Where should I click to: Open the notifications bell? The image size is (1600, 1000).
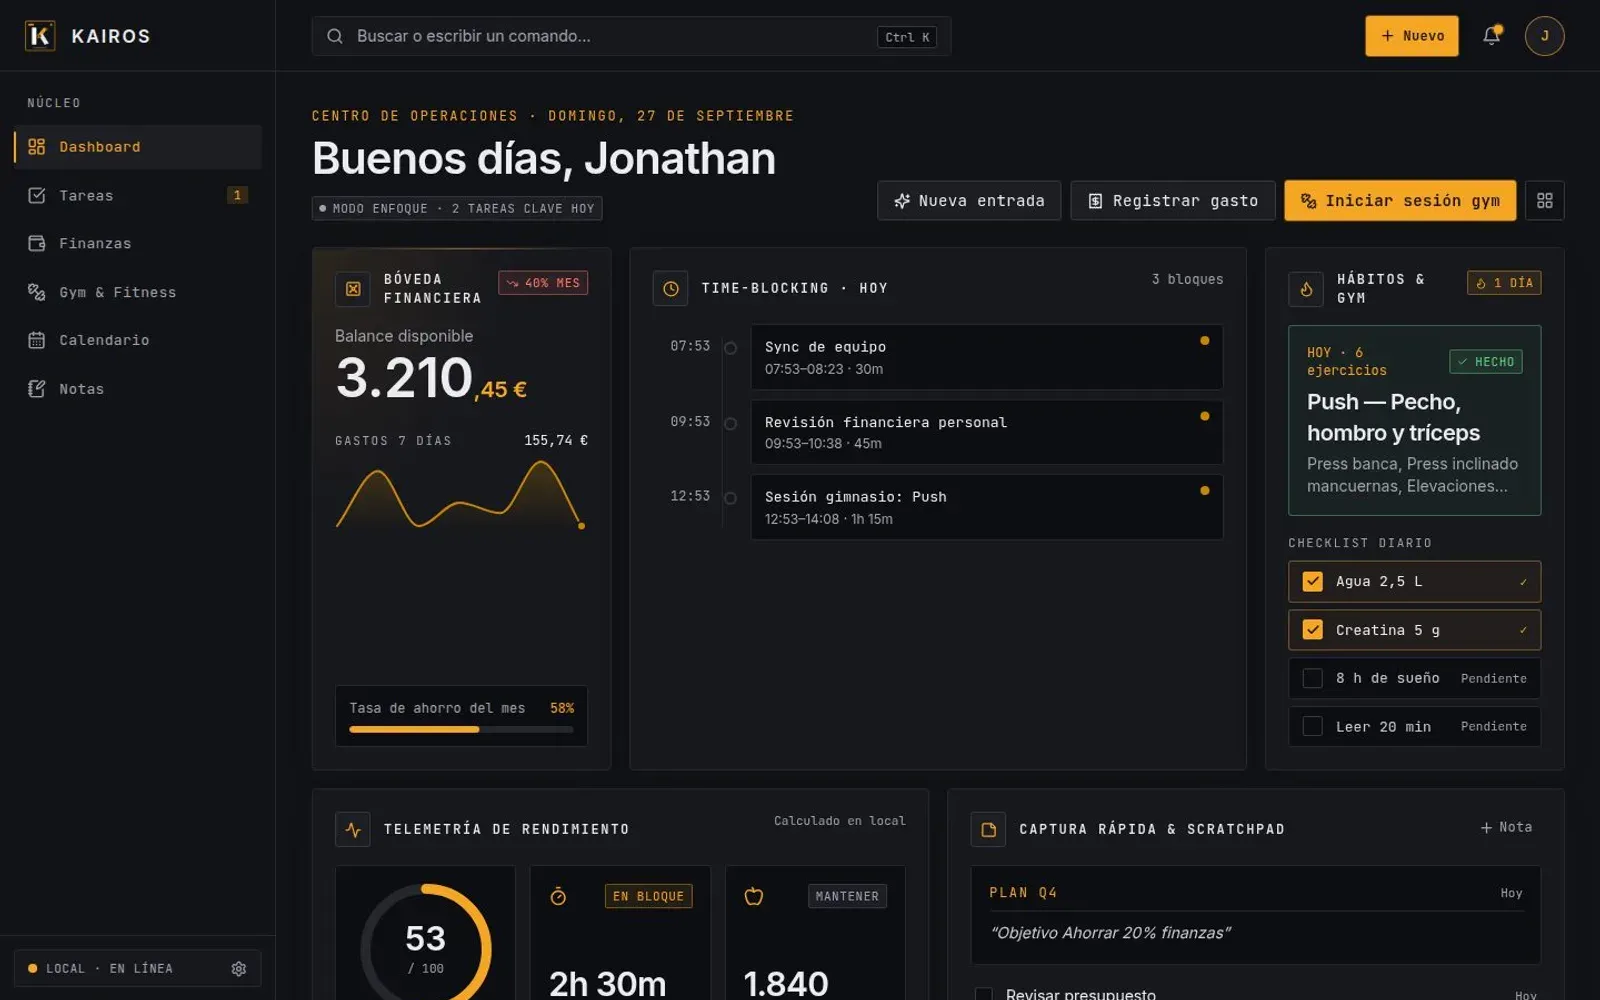point(1491,36)
